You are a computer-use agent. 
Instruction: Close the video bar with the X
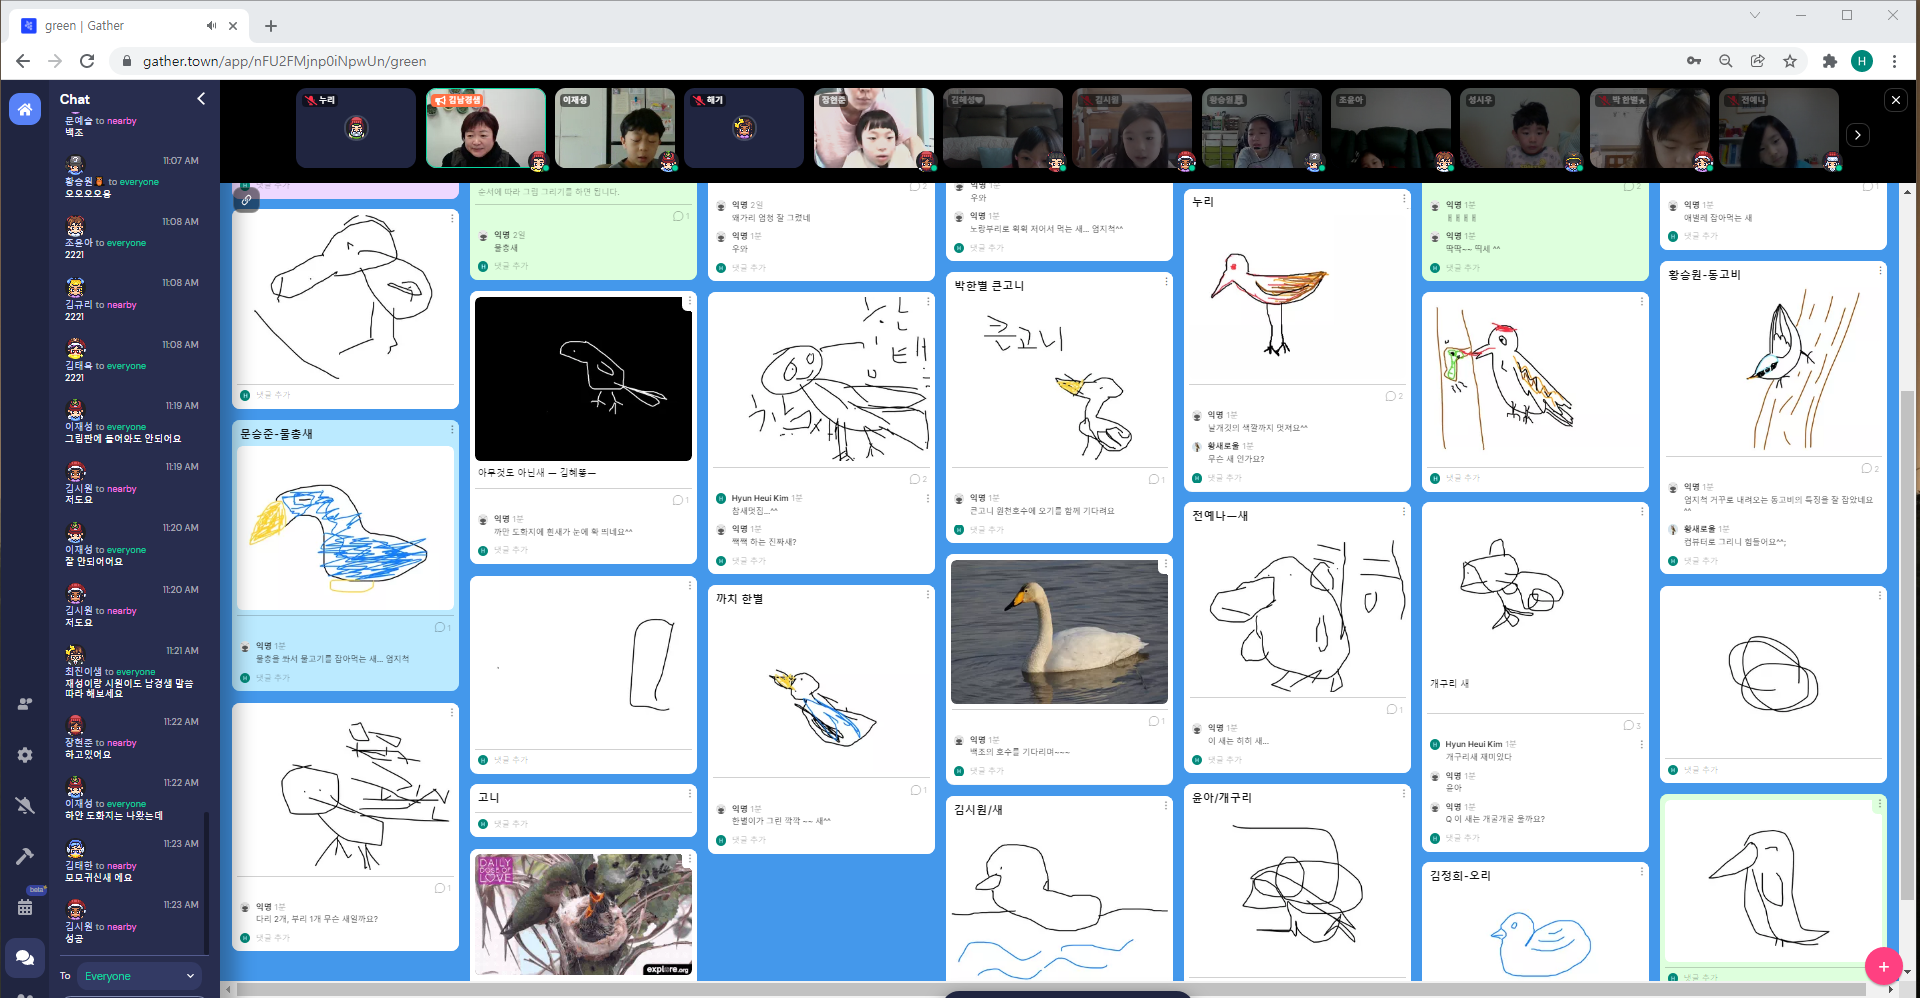tap(1896, 100)
